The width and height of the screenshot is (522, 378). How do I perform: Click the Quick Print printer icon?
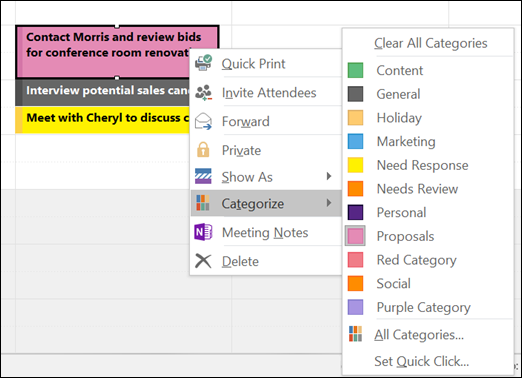point(203,63)
